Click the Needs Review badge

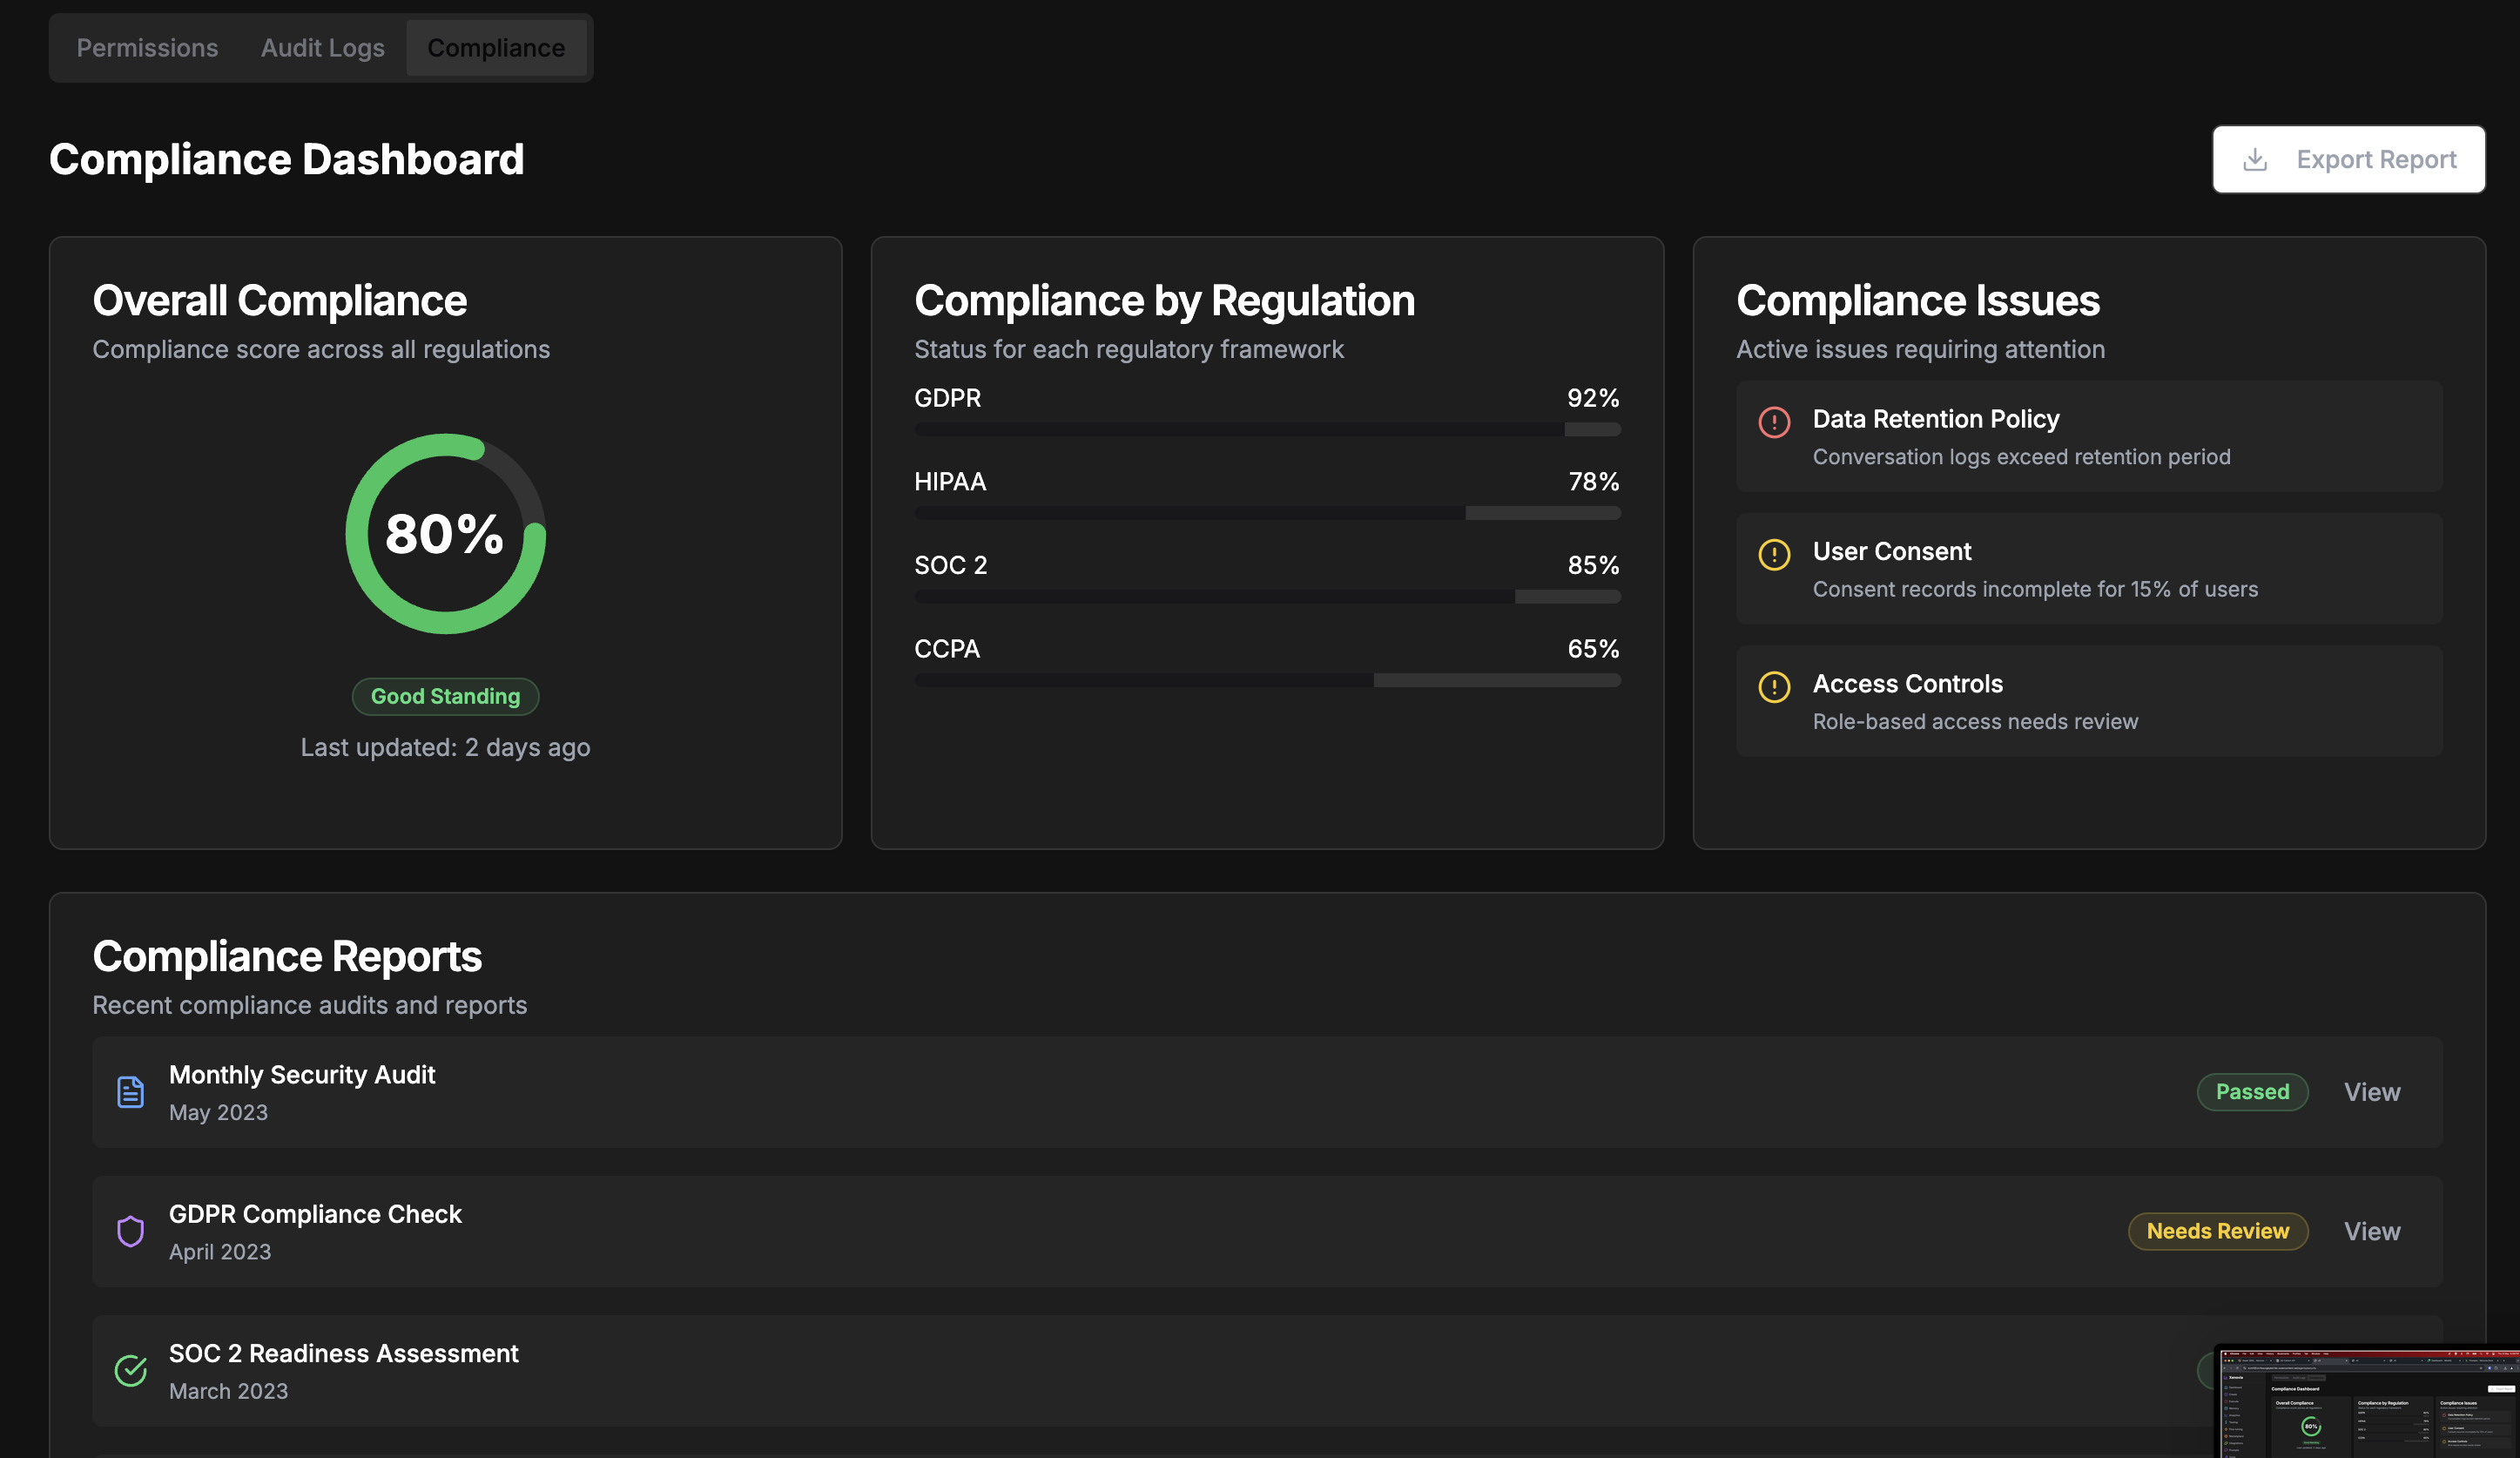click(2218, 1231)
